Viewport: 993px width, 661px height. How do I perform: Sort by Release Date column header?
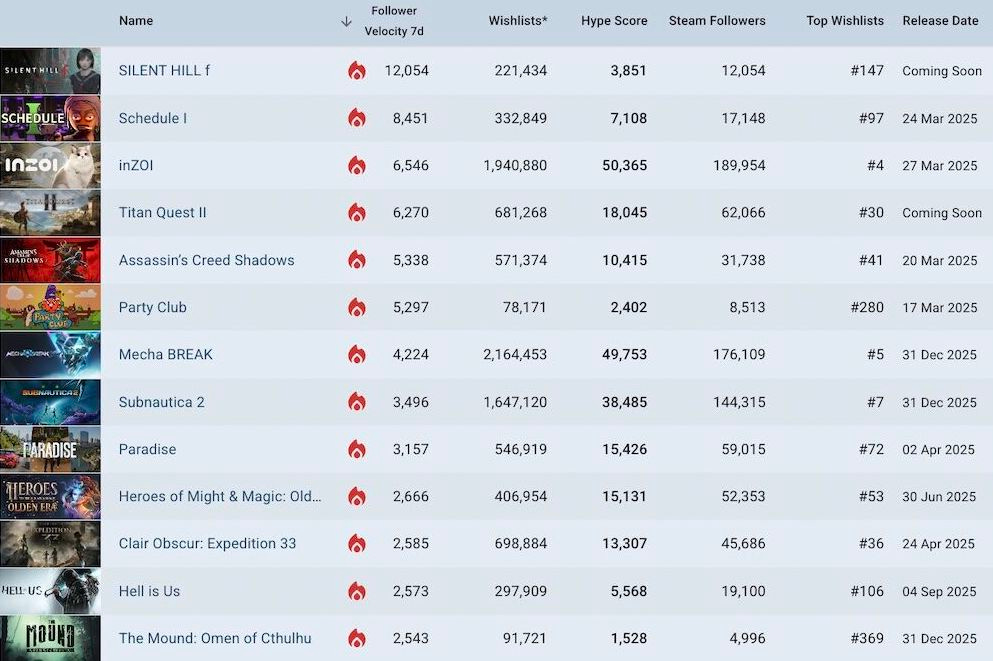coord(940,21)
